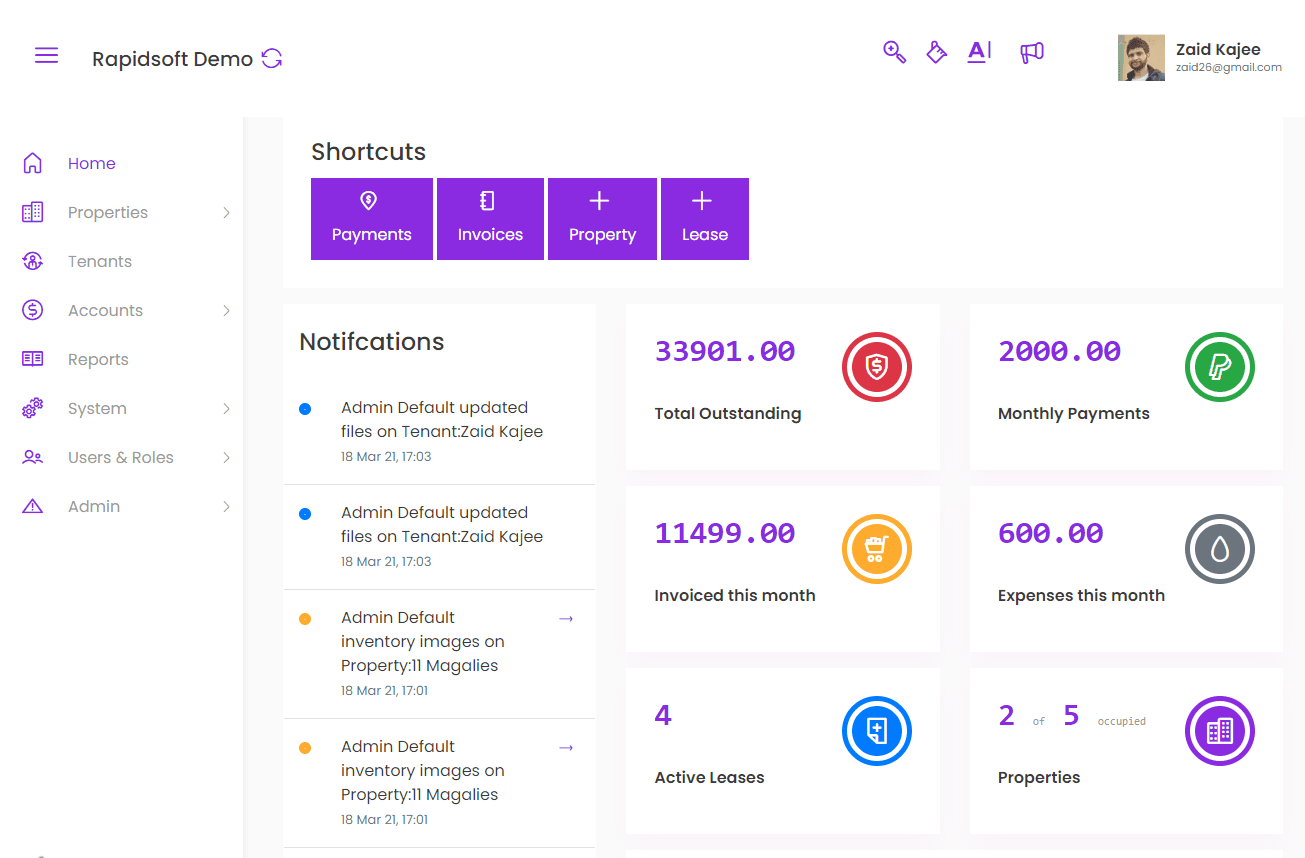Viewport: 1305px width, 858px height.
Task: Open Zaid Kajee profile picture
Action: coord(1141,58)
